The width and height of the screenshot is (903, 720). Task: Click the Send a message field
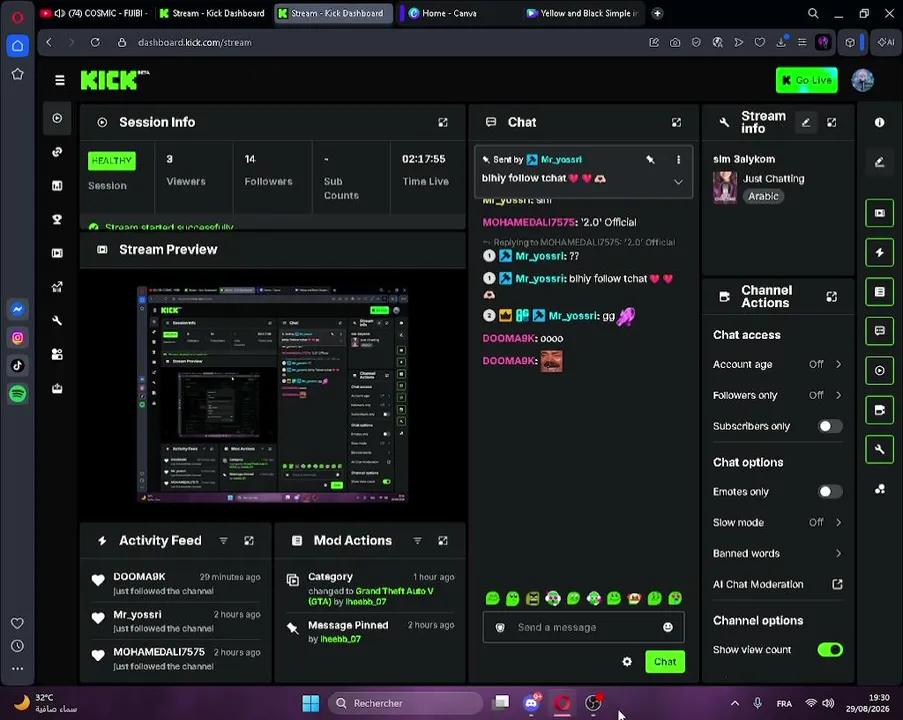[x=583, y=627]
